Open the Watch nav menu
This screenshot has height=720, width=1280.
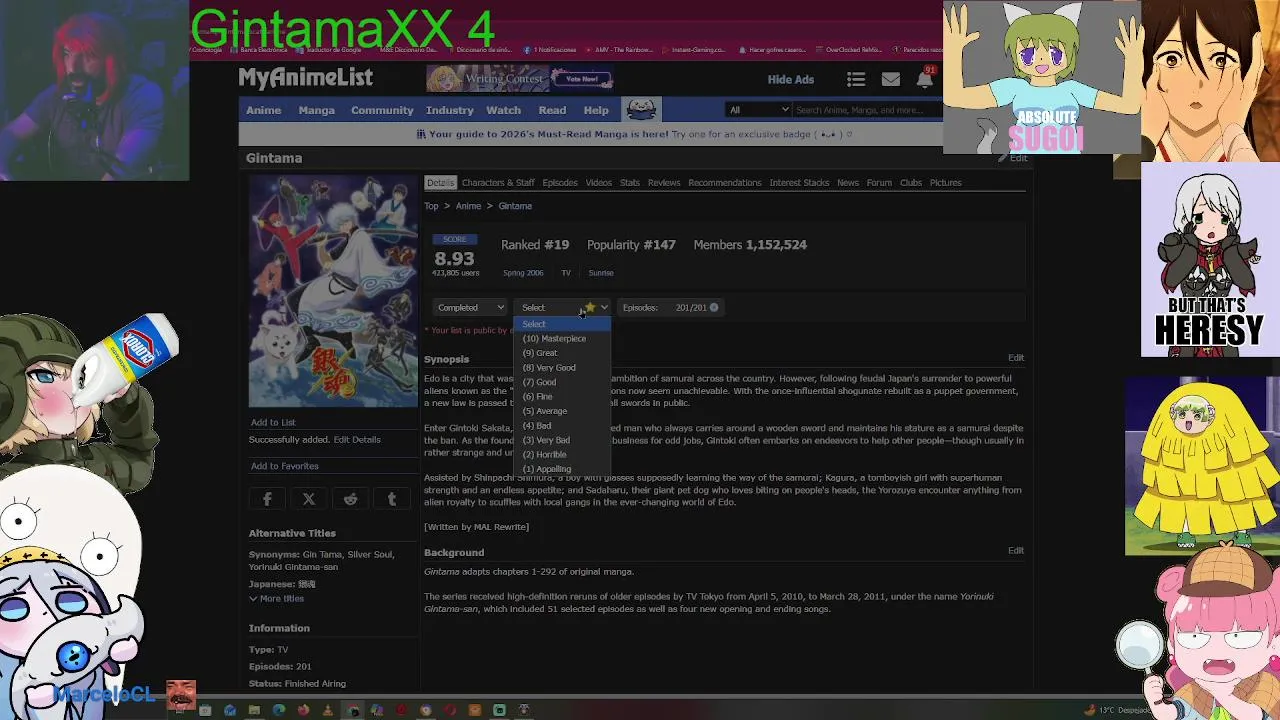[504, 110]
